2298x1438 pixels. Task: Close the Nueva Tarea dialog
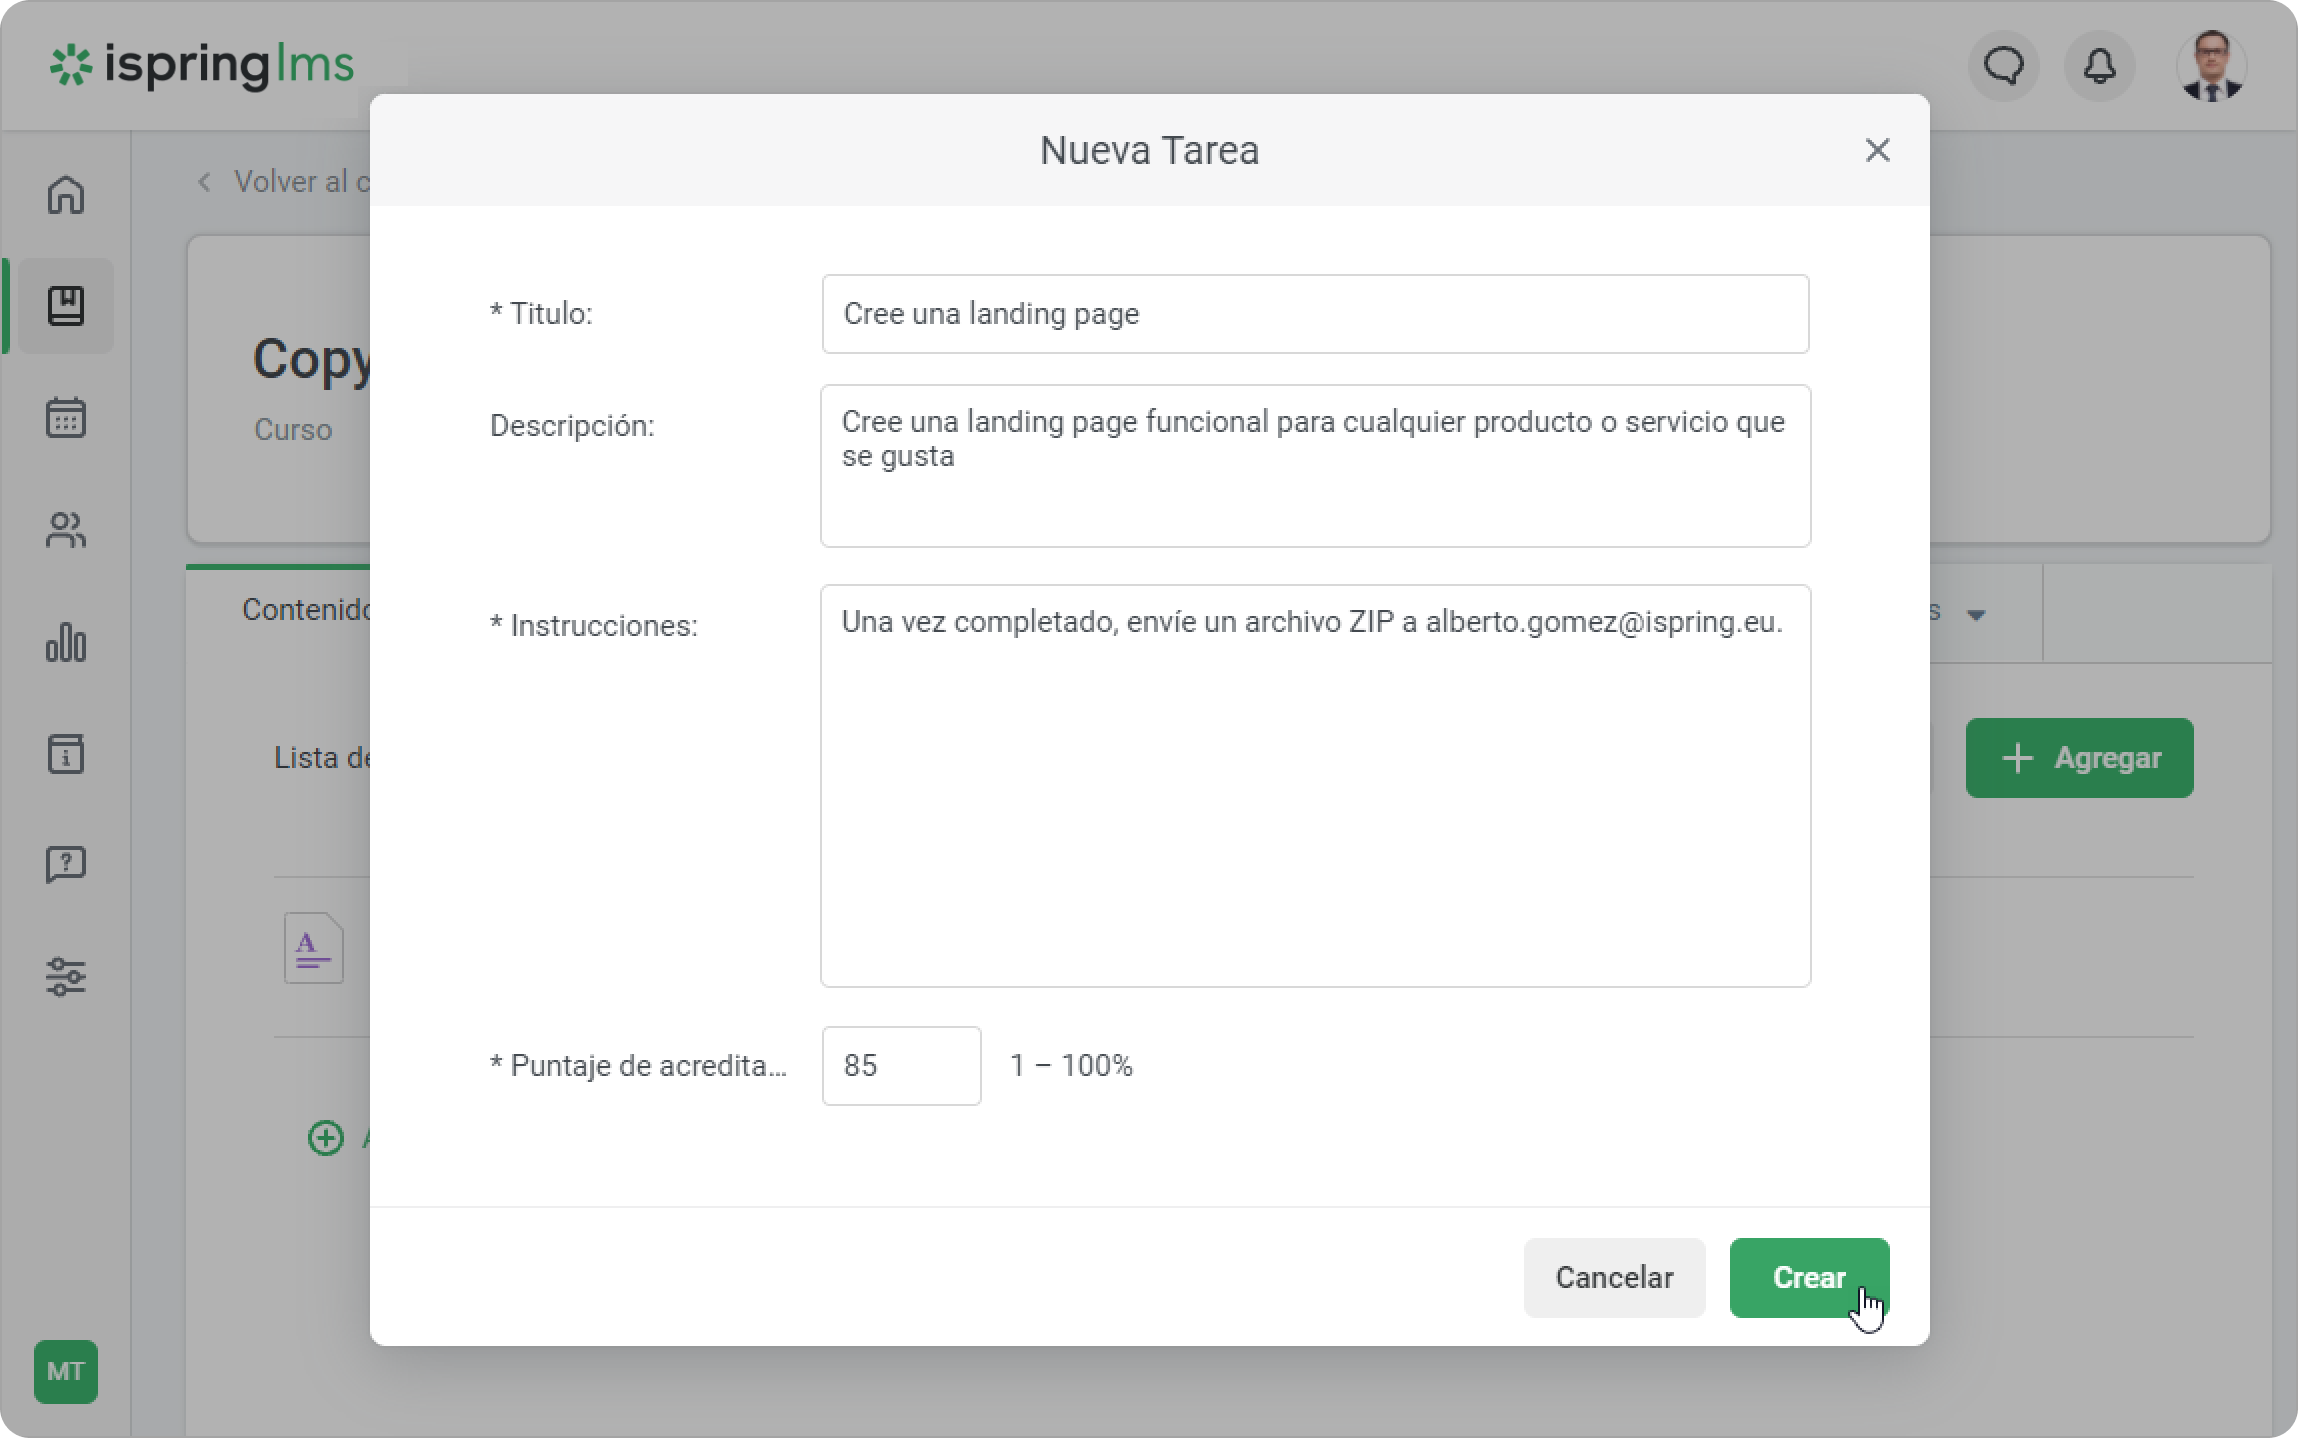pos(1877,150)
